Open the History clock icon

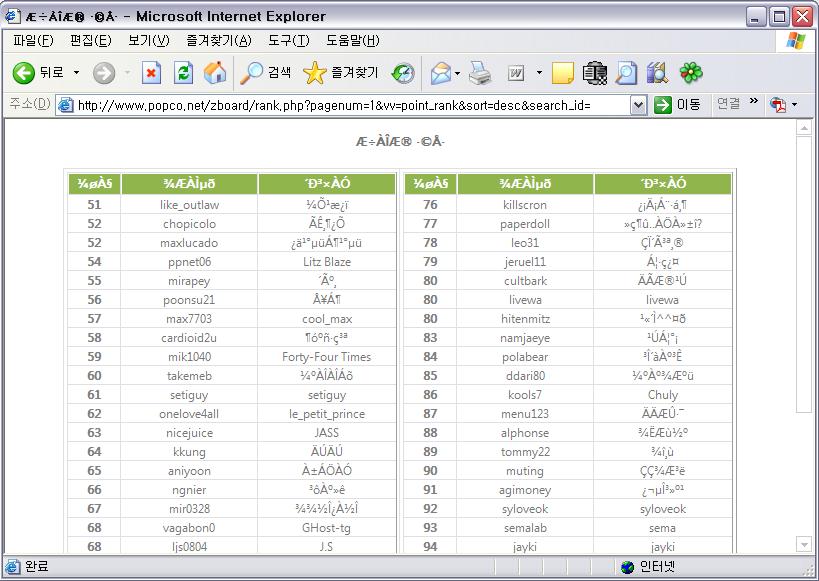tap(403, 73)
